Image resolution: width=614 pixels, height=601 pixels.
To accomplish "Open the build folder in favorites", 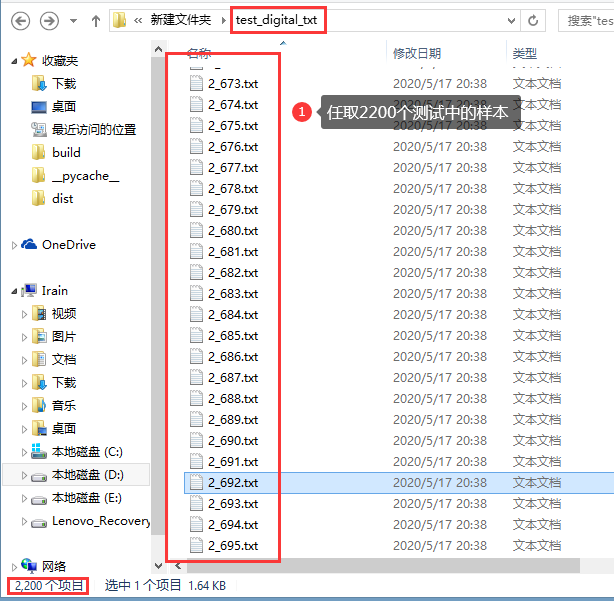I will click(x=66, y=152).
